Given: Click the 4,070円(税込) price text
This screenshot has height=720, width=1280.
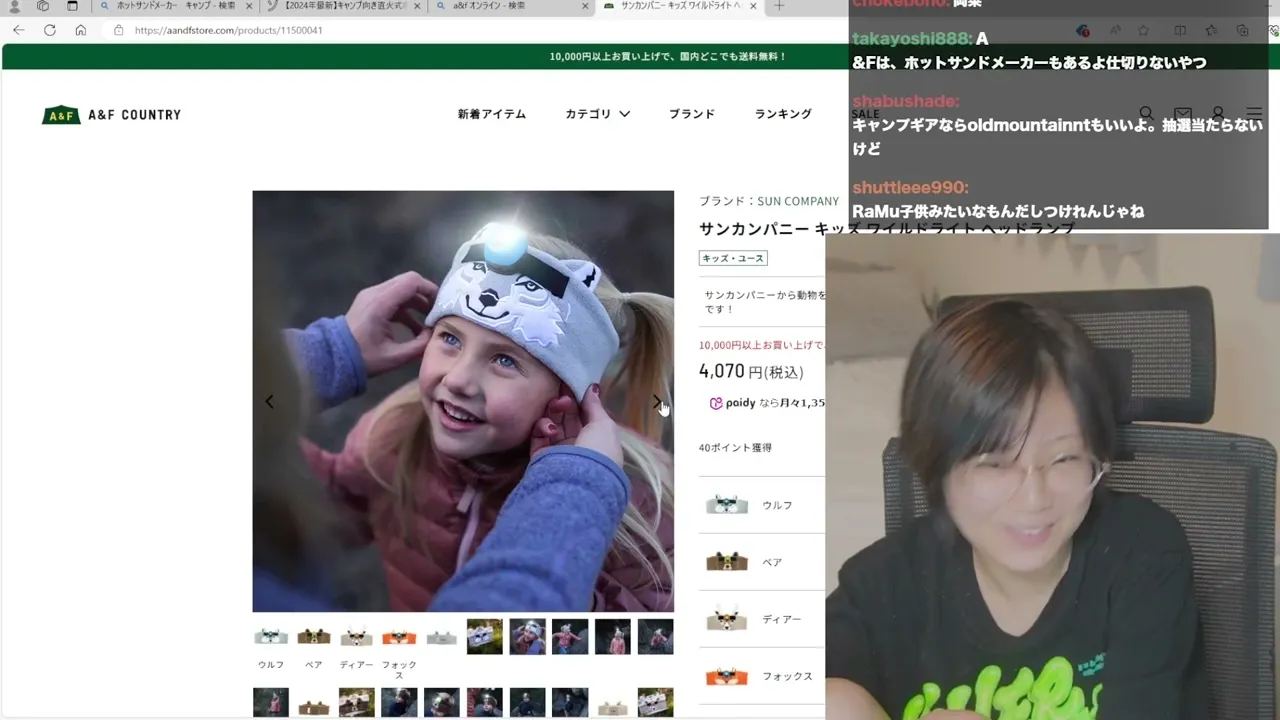Looking at the screenshot, I should coord(751,371).
